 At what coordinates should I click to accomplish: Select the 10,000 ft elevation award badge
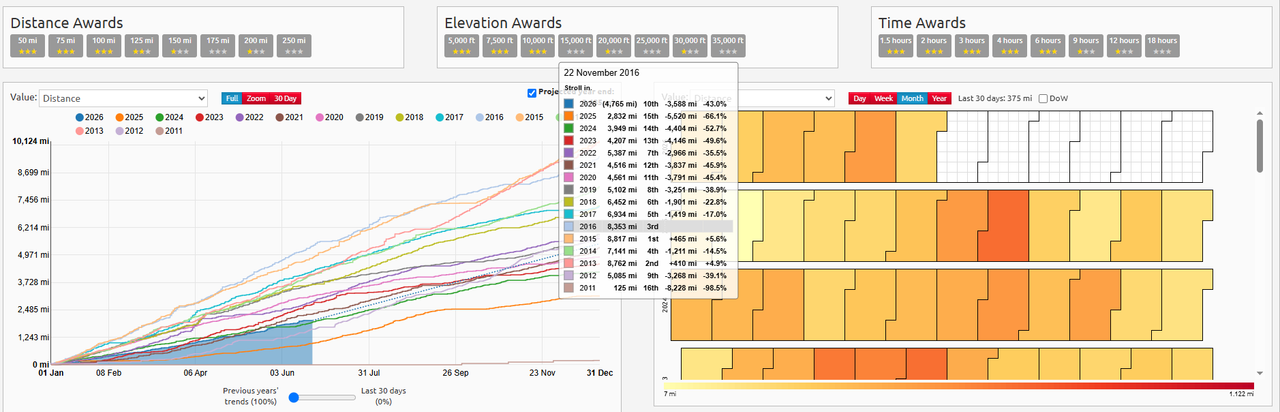pyautogui.click(x=537, y=44)
